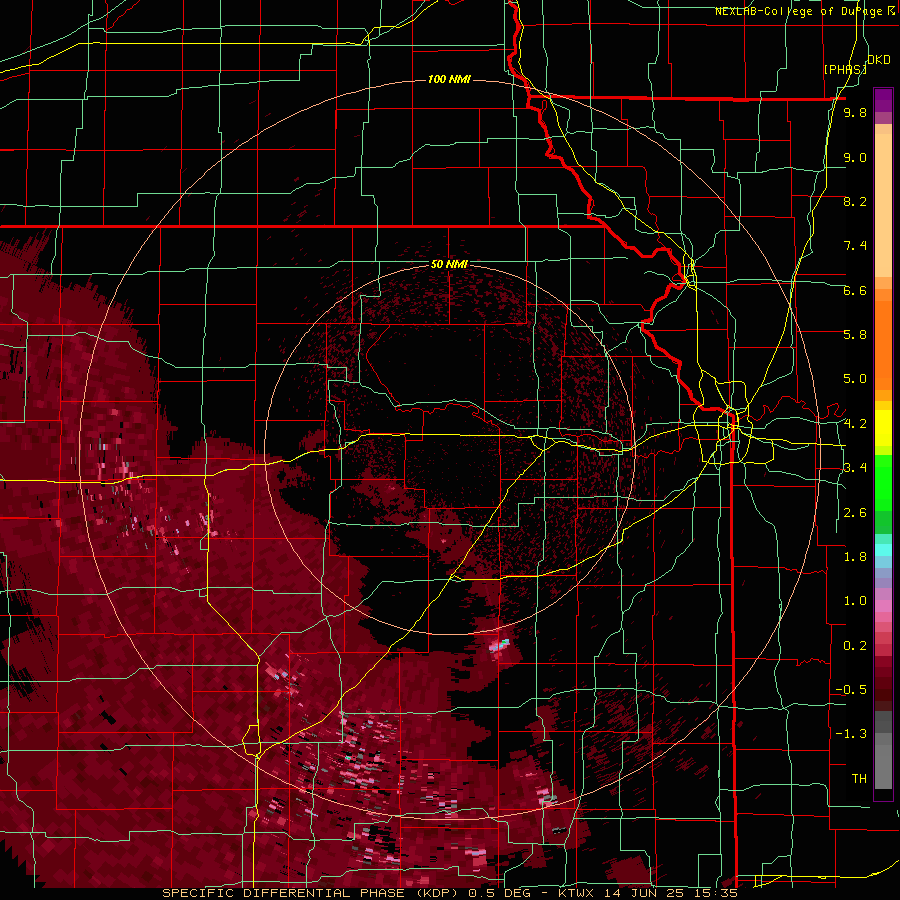Click the NEXLAB-College of DuPage credit text
The width and height of the screenshot is (900, 900).
(798, 11)
